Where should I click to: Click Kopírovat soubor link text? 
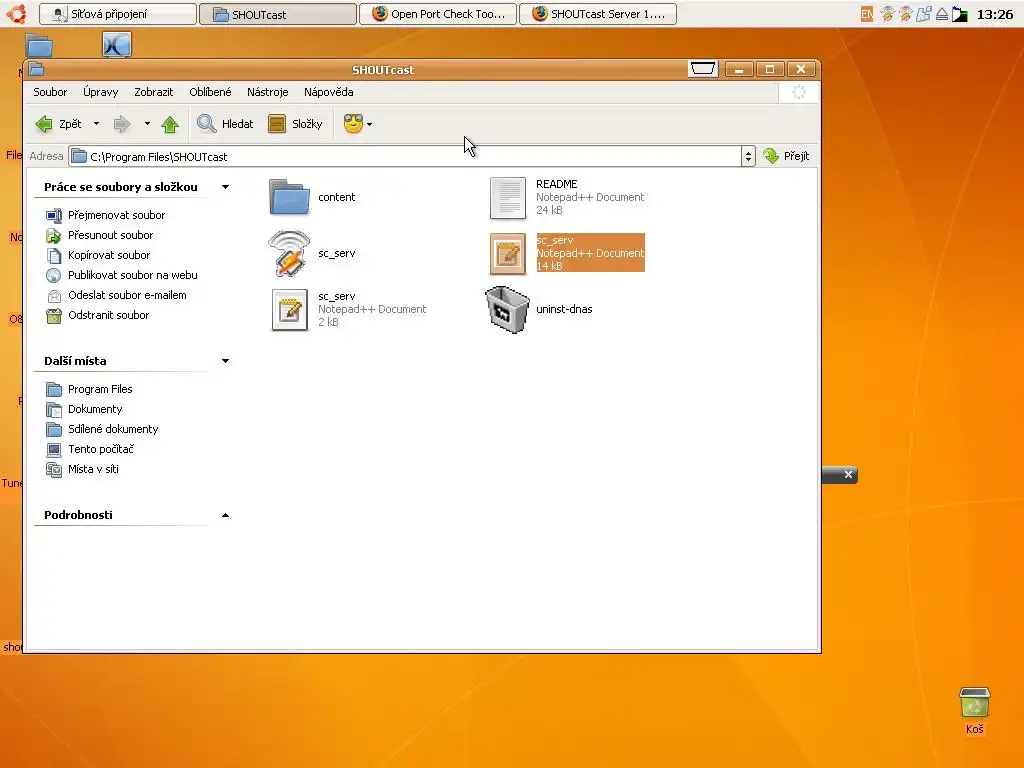tap(109, 255)
